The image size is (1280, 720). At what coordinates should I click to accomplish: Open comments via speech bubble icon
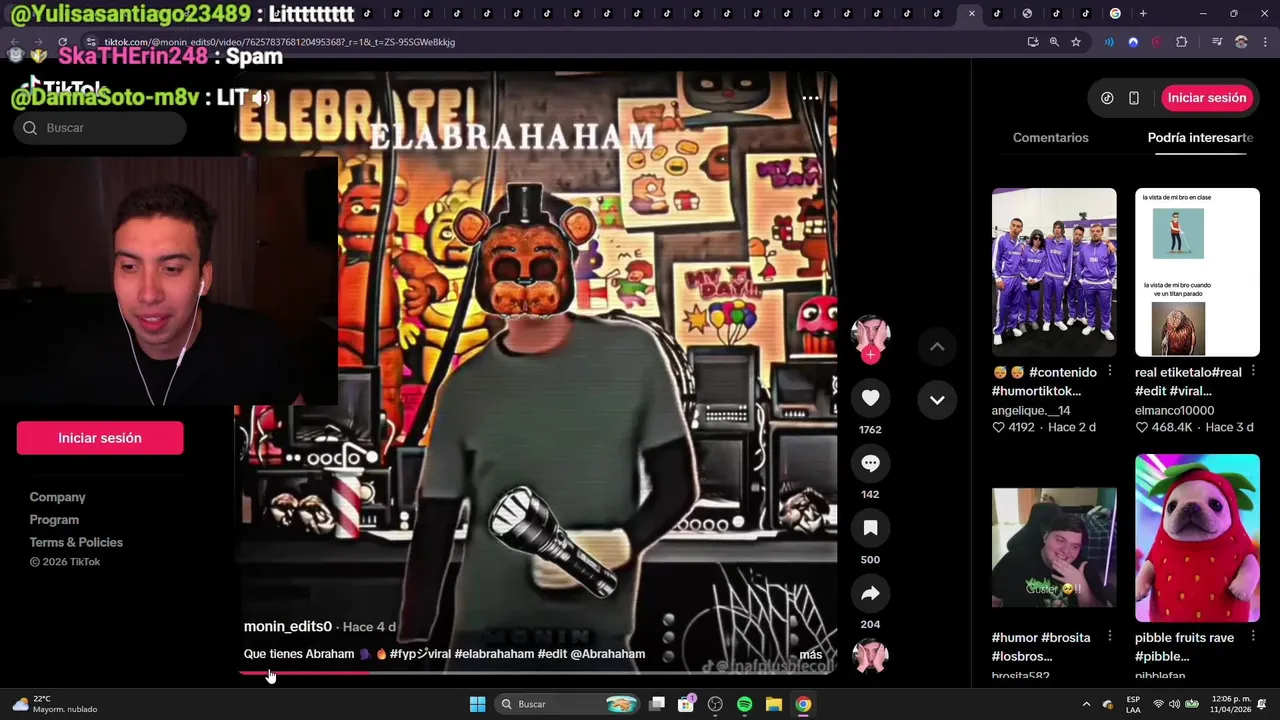[870, 463]
